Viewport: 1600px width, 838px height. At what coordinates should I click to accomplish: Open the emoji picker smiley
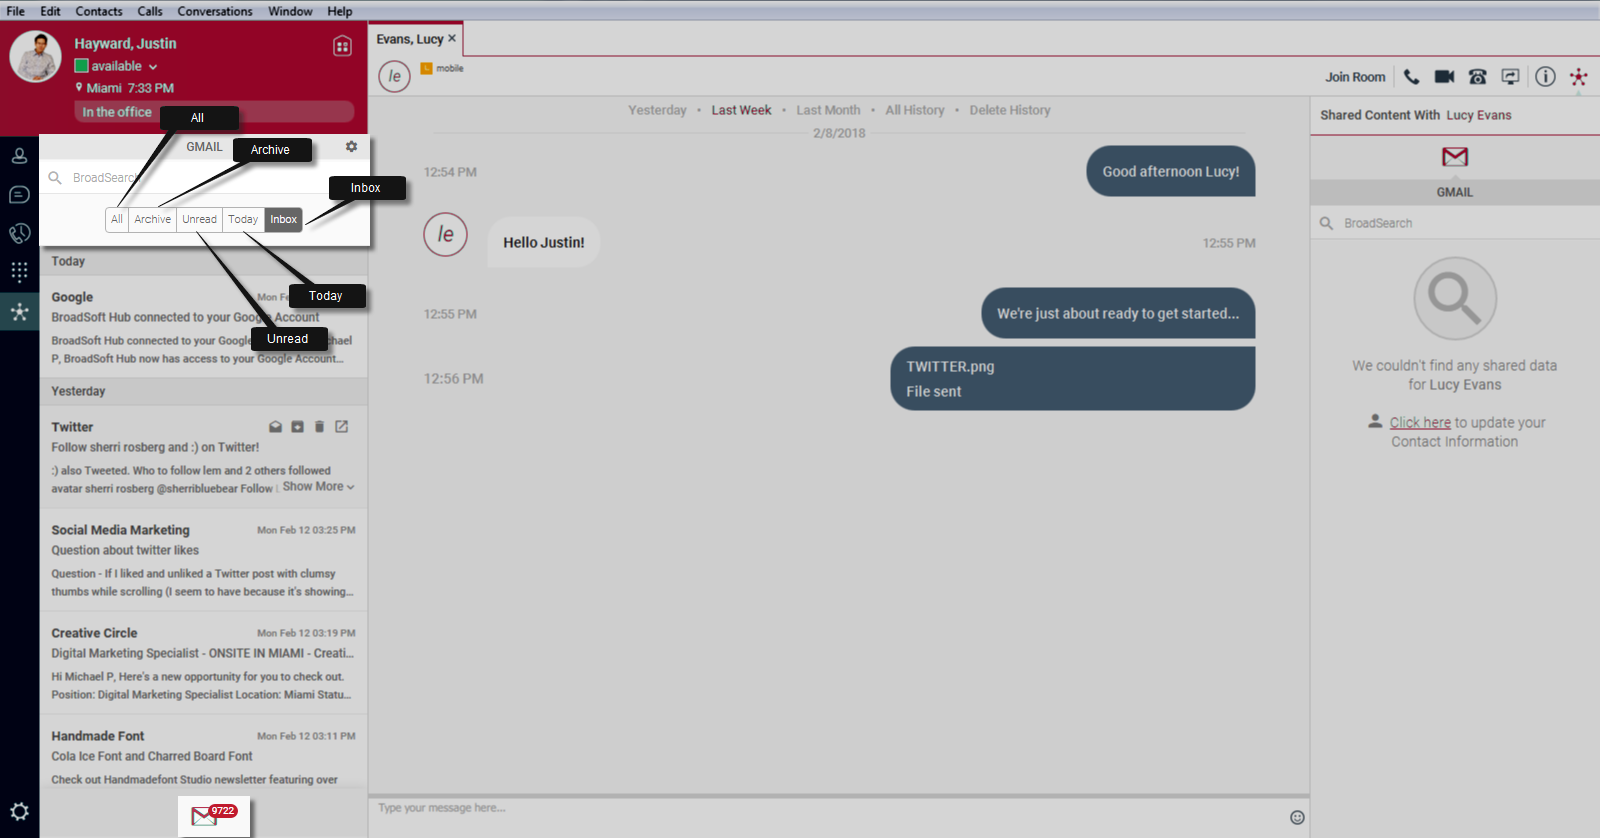pyautogui.click(x=1297, y=817)
